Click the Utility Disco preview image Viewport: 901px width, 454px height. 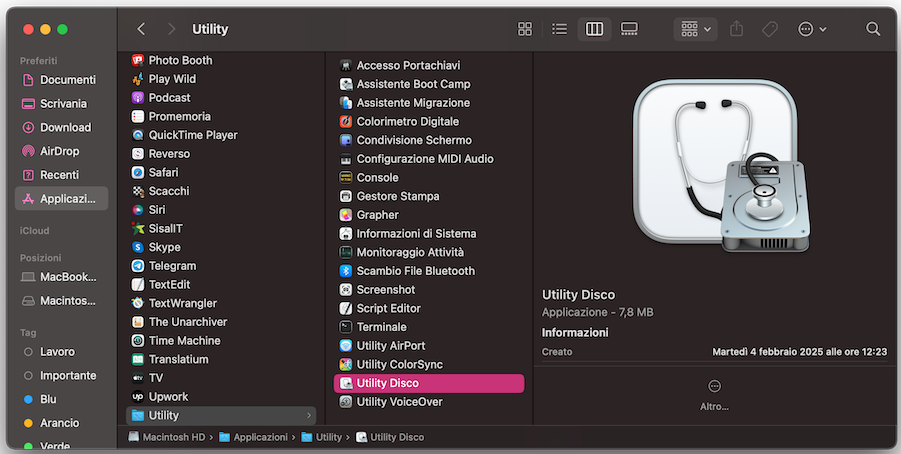coord(721,166)
